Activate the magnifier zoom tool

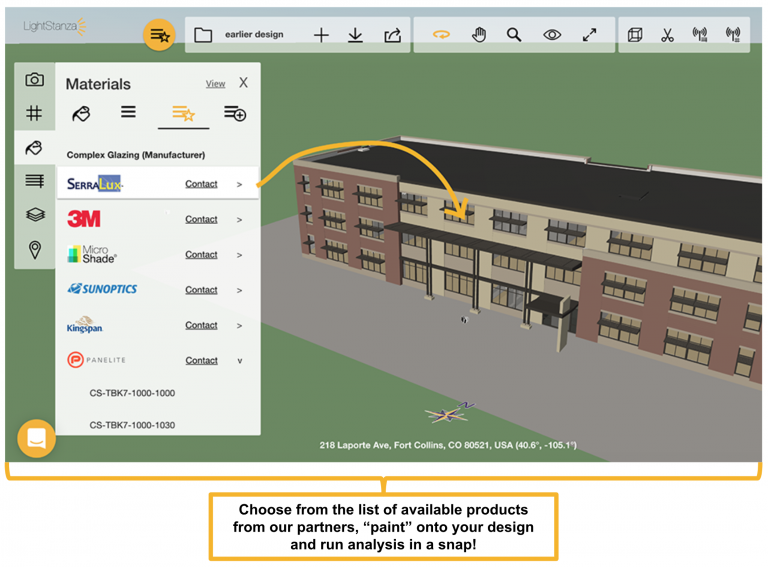tap(514, 35)
